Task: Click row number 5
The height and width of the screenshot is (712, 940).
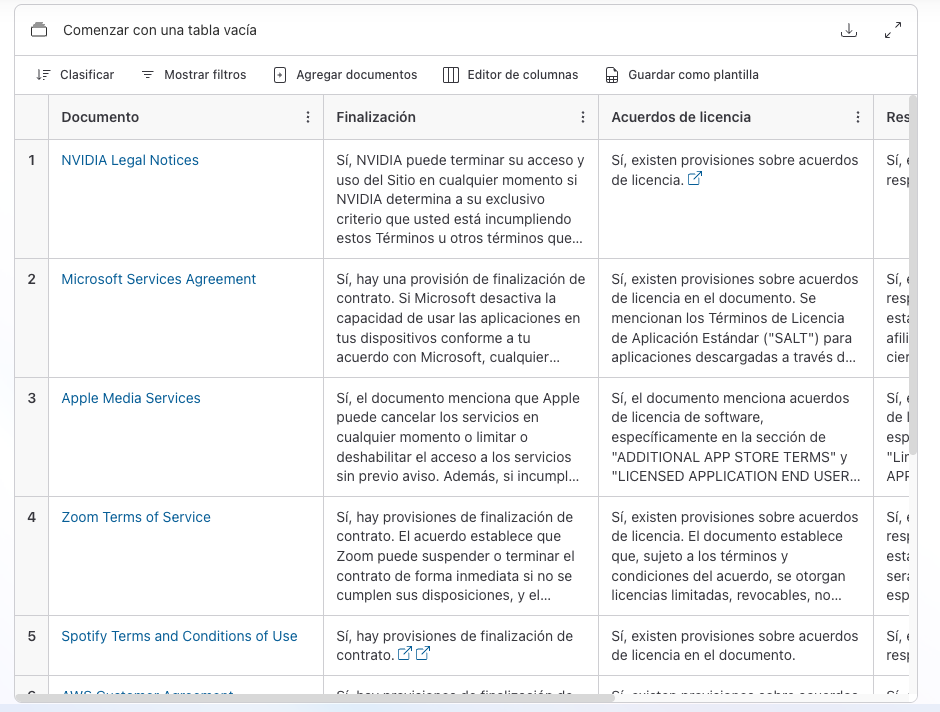Action: pyautogui.click(x=32, y=636)
